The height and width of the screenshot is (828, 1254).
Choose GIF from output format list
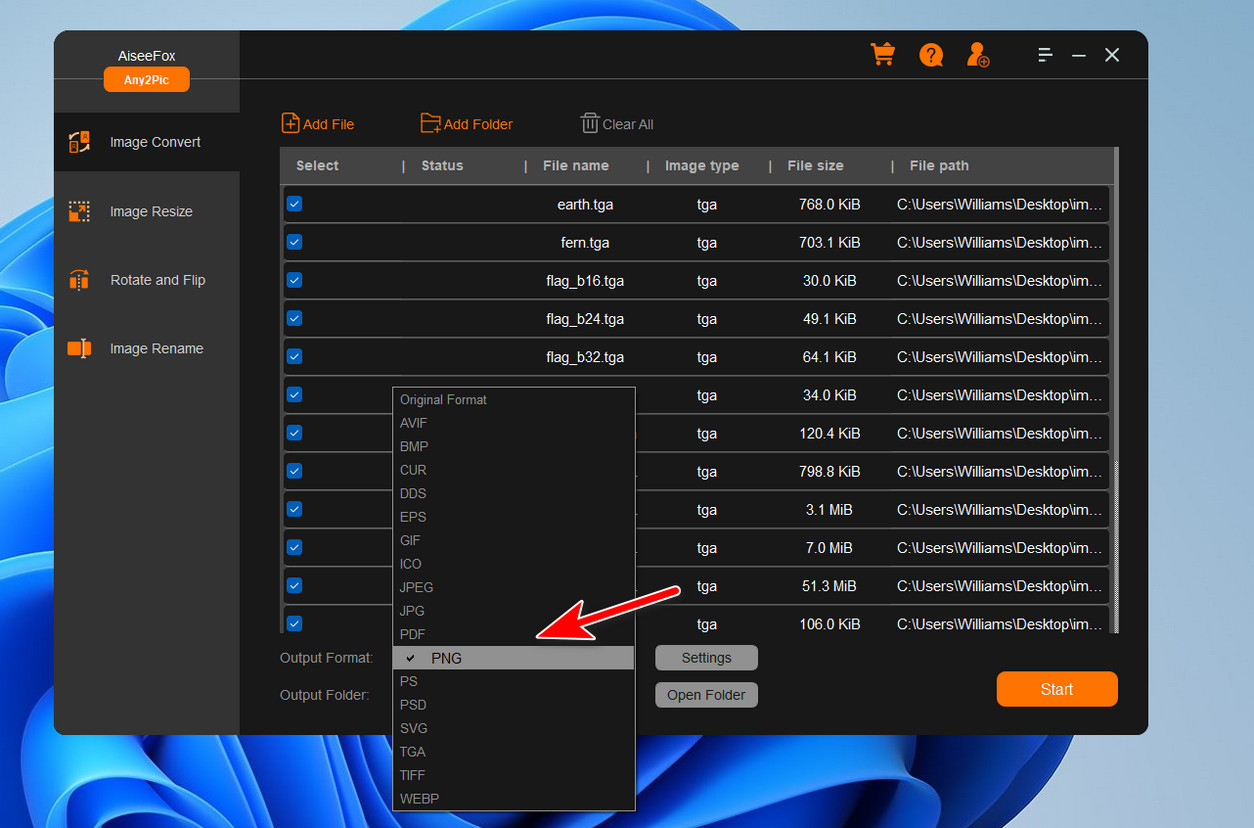pyautogui.click(x=514, y=540)
